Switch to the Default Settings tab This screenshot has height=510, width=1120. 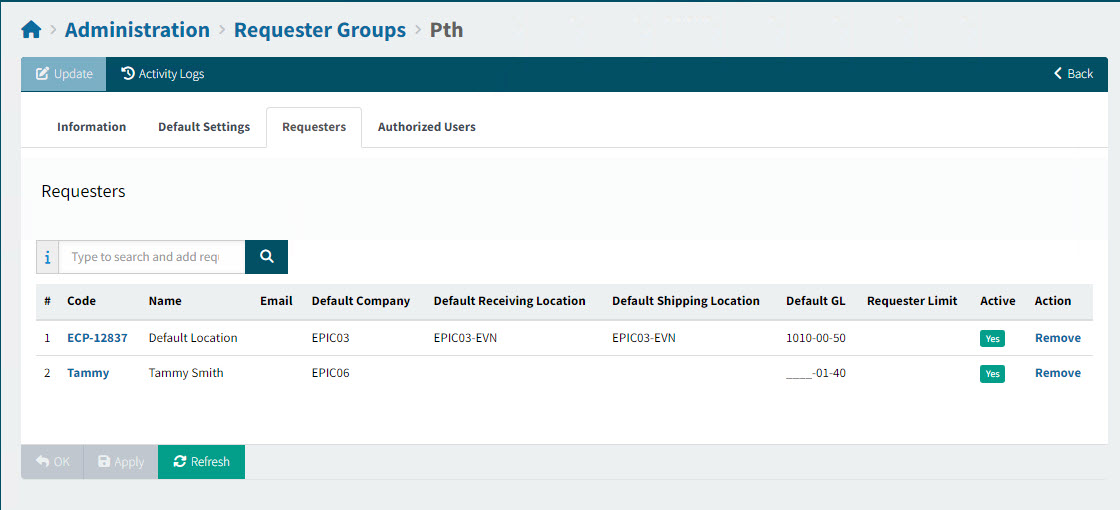204,127
